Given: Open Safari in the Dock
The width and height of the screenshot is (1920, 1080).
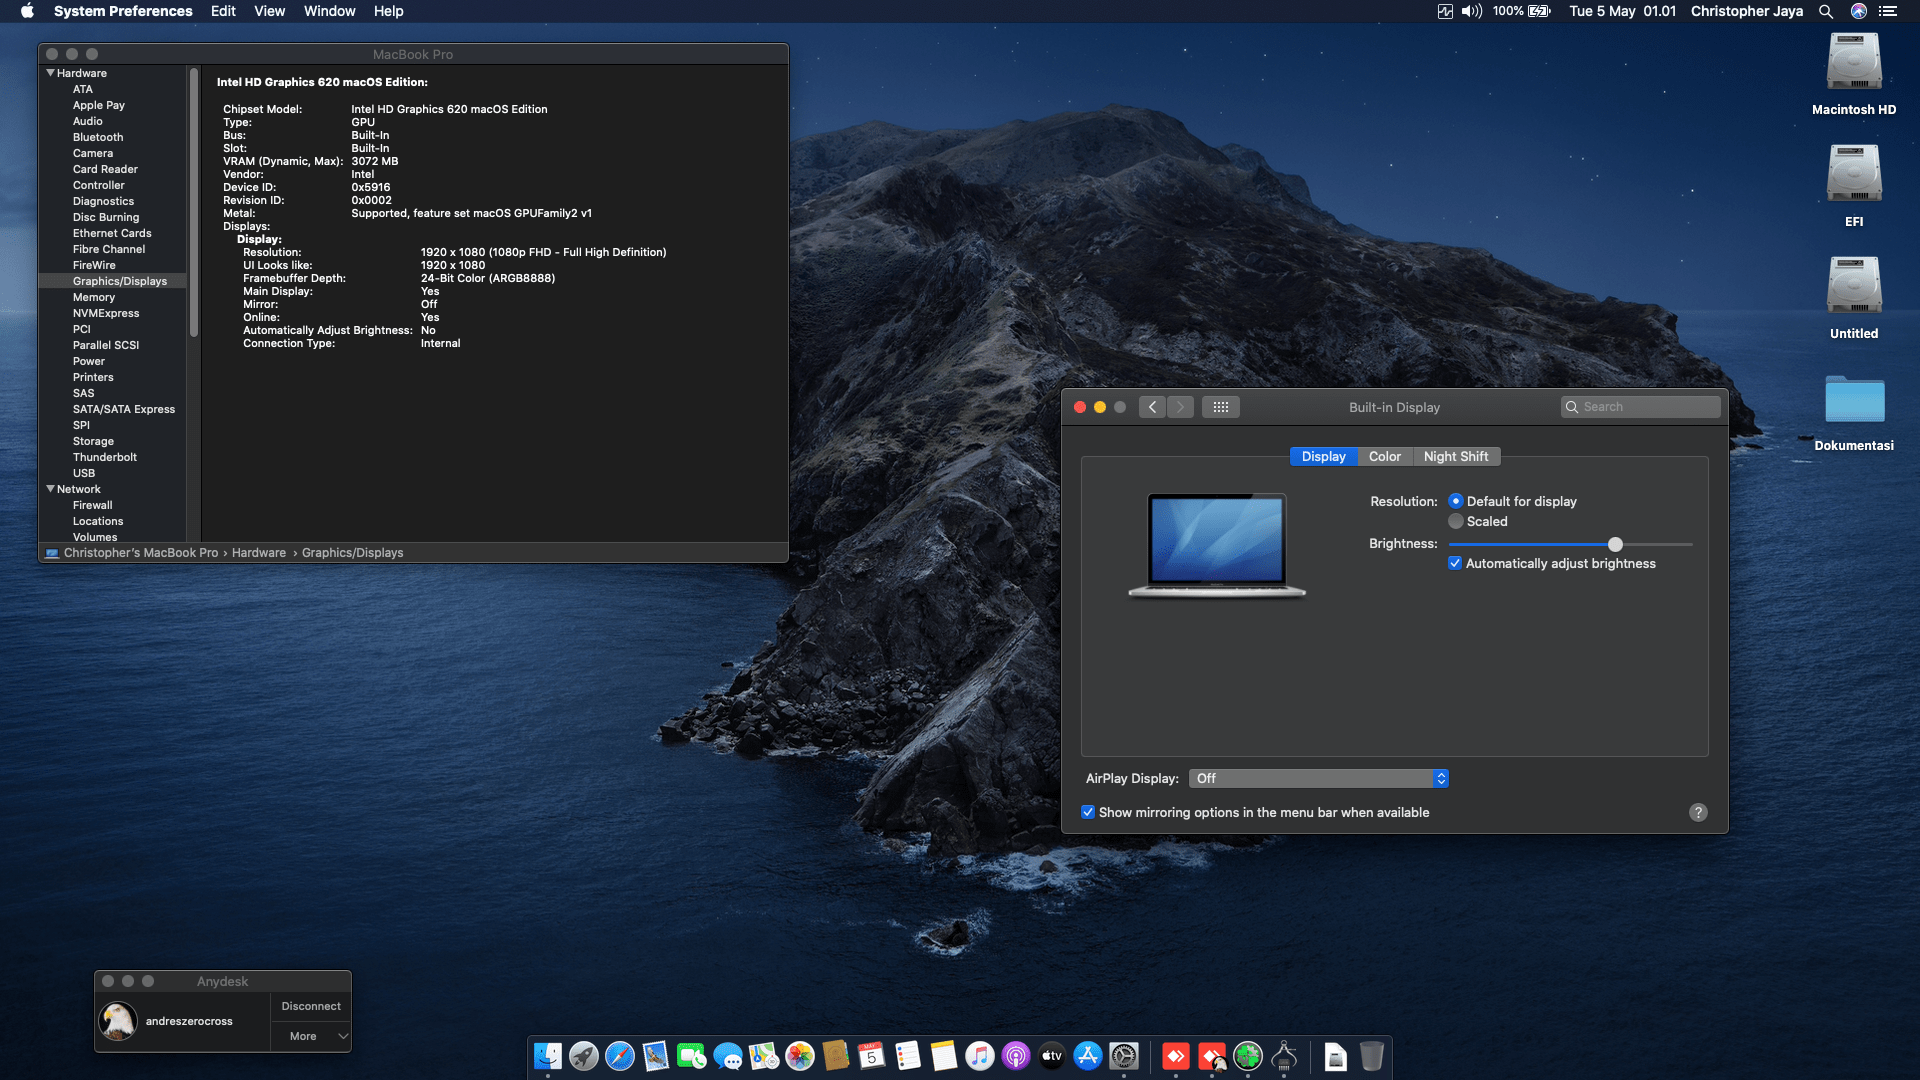Looking at the screenshot, I should [x=620, y=1056].
